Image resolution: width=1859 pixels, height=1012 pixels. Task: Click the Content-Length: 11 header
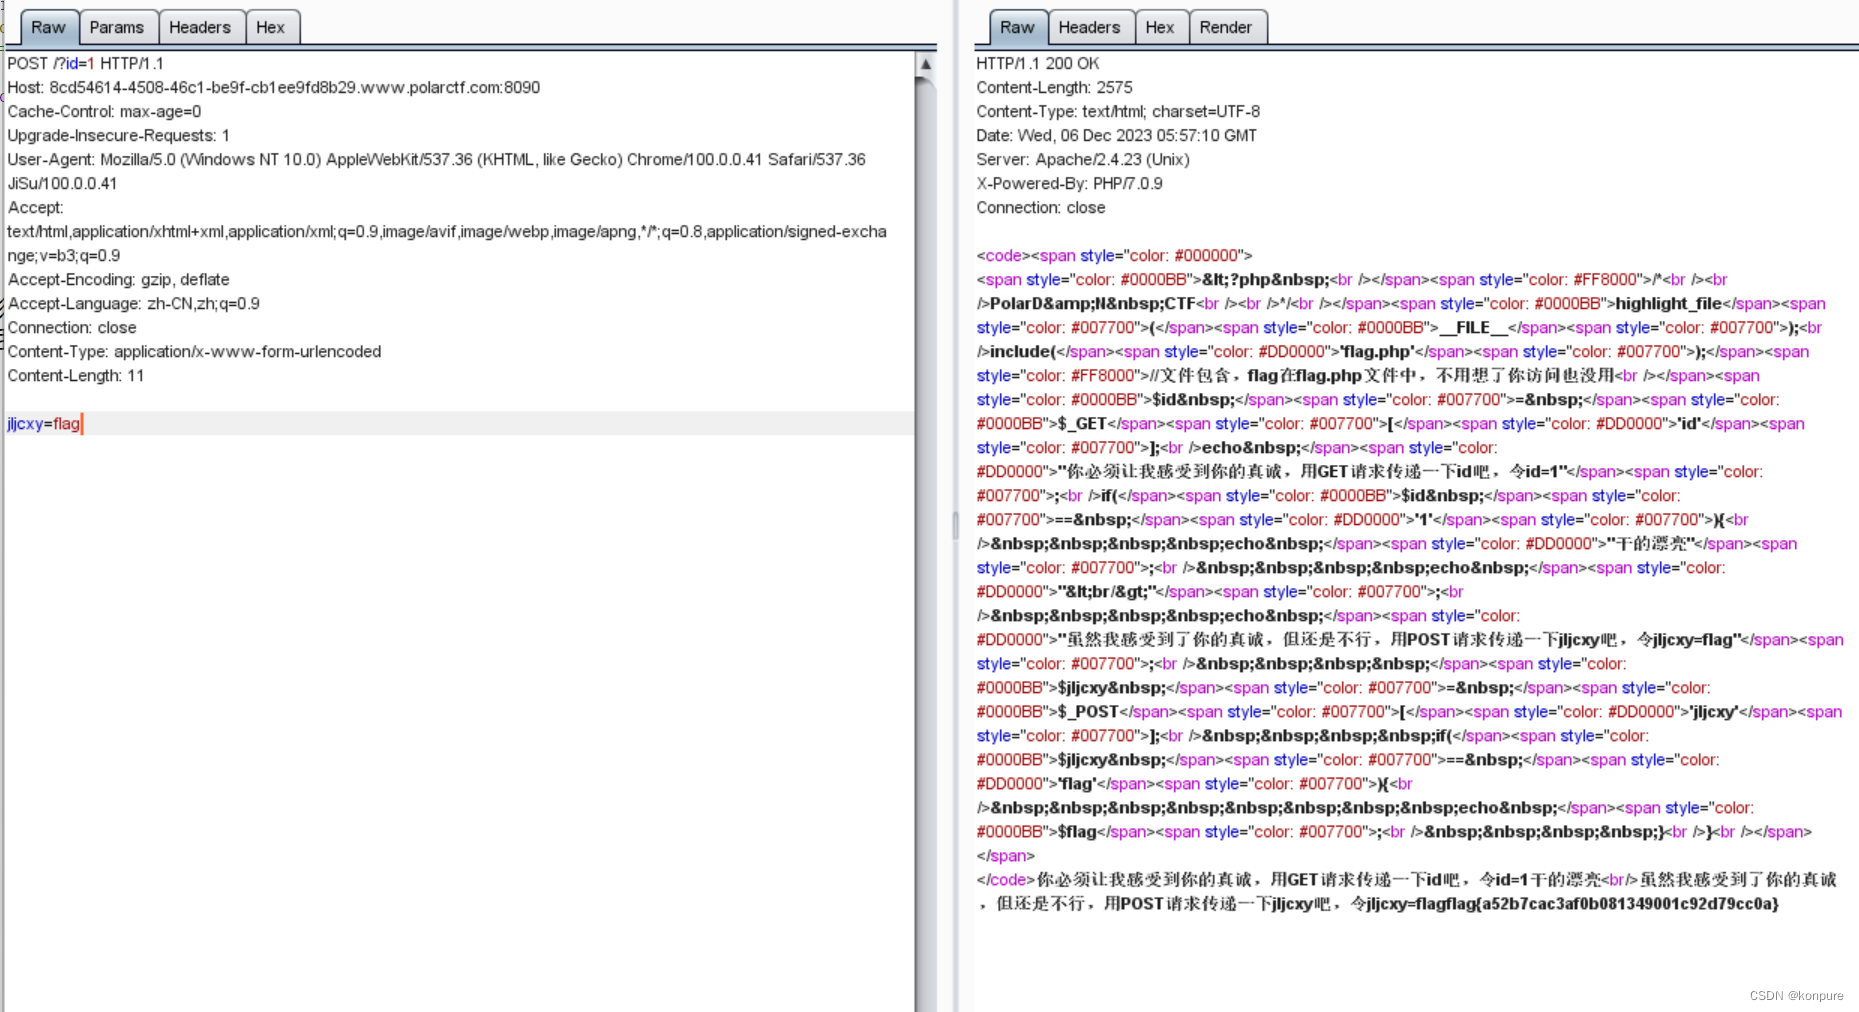(x=76, y=375)
